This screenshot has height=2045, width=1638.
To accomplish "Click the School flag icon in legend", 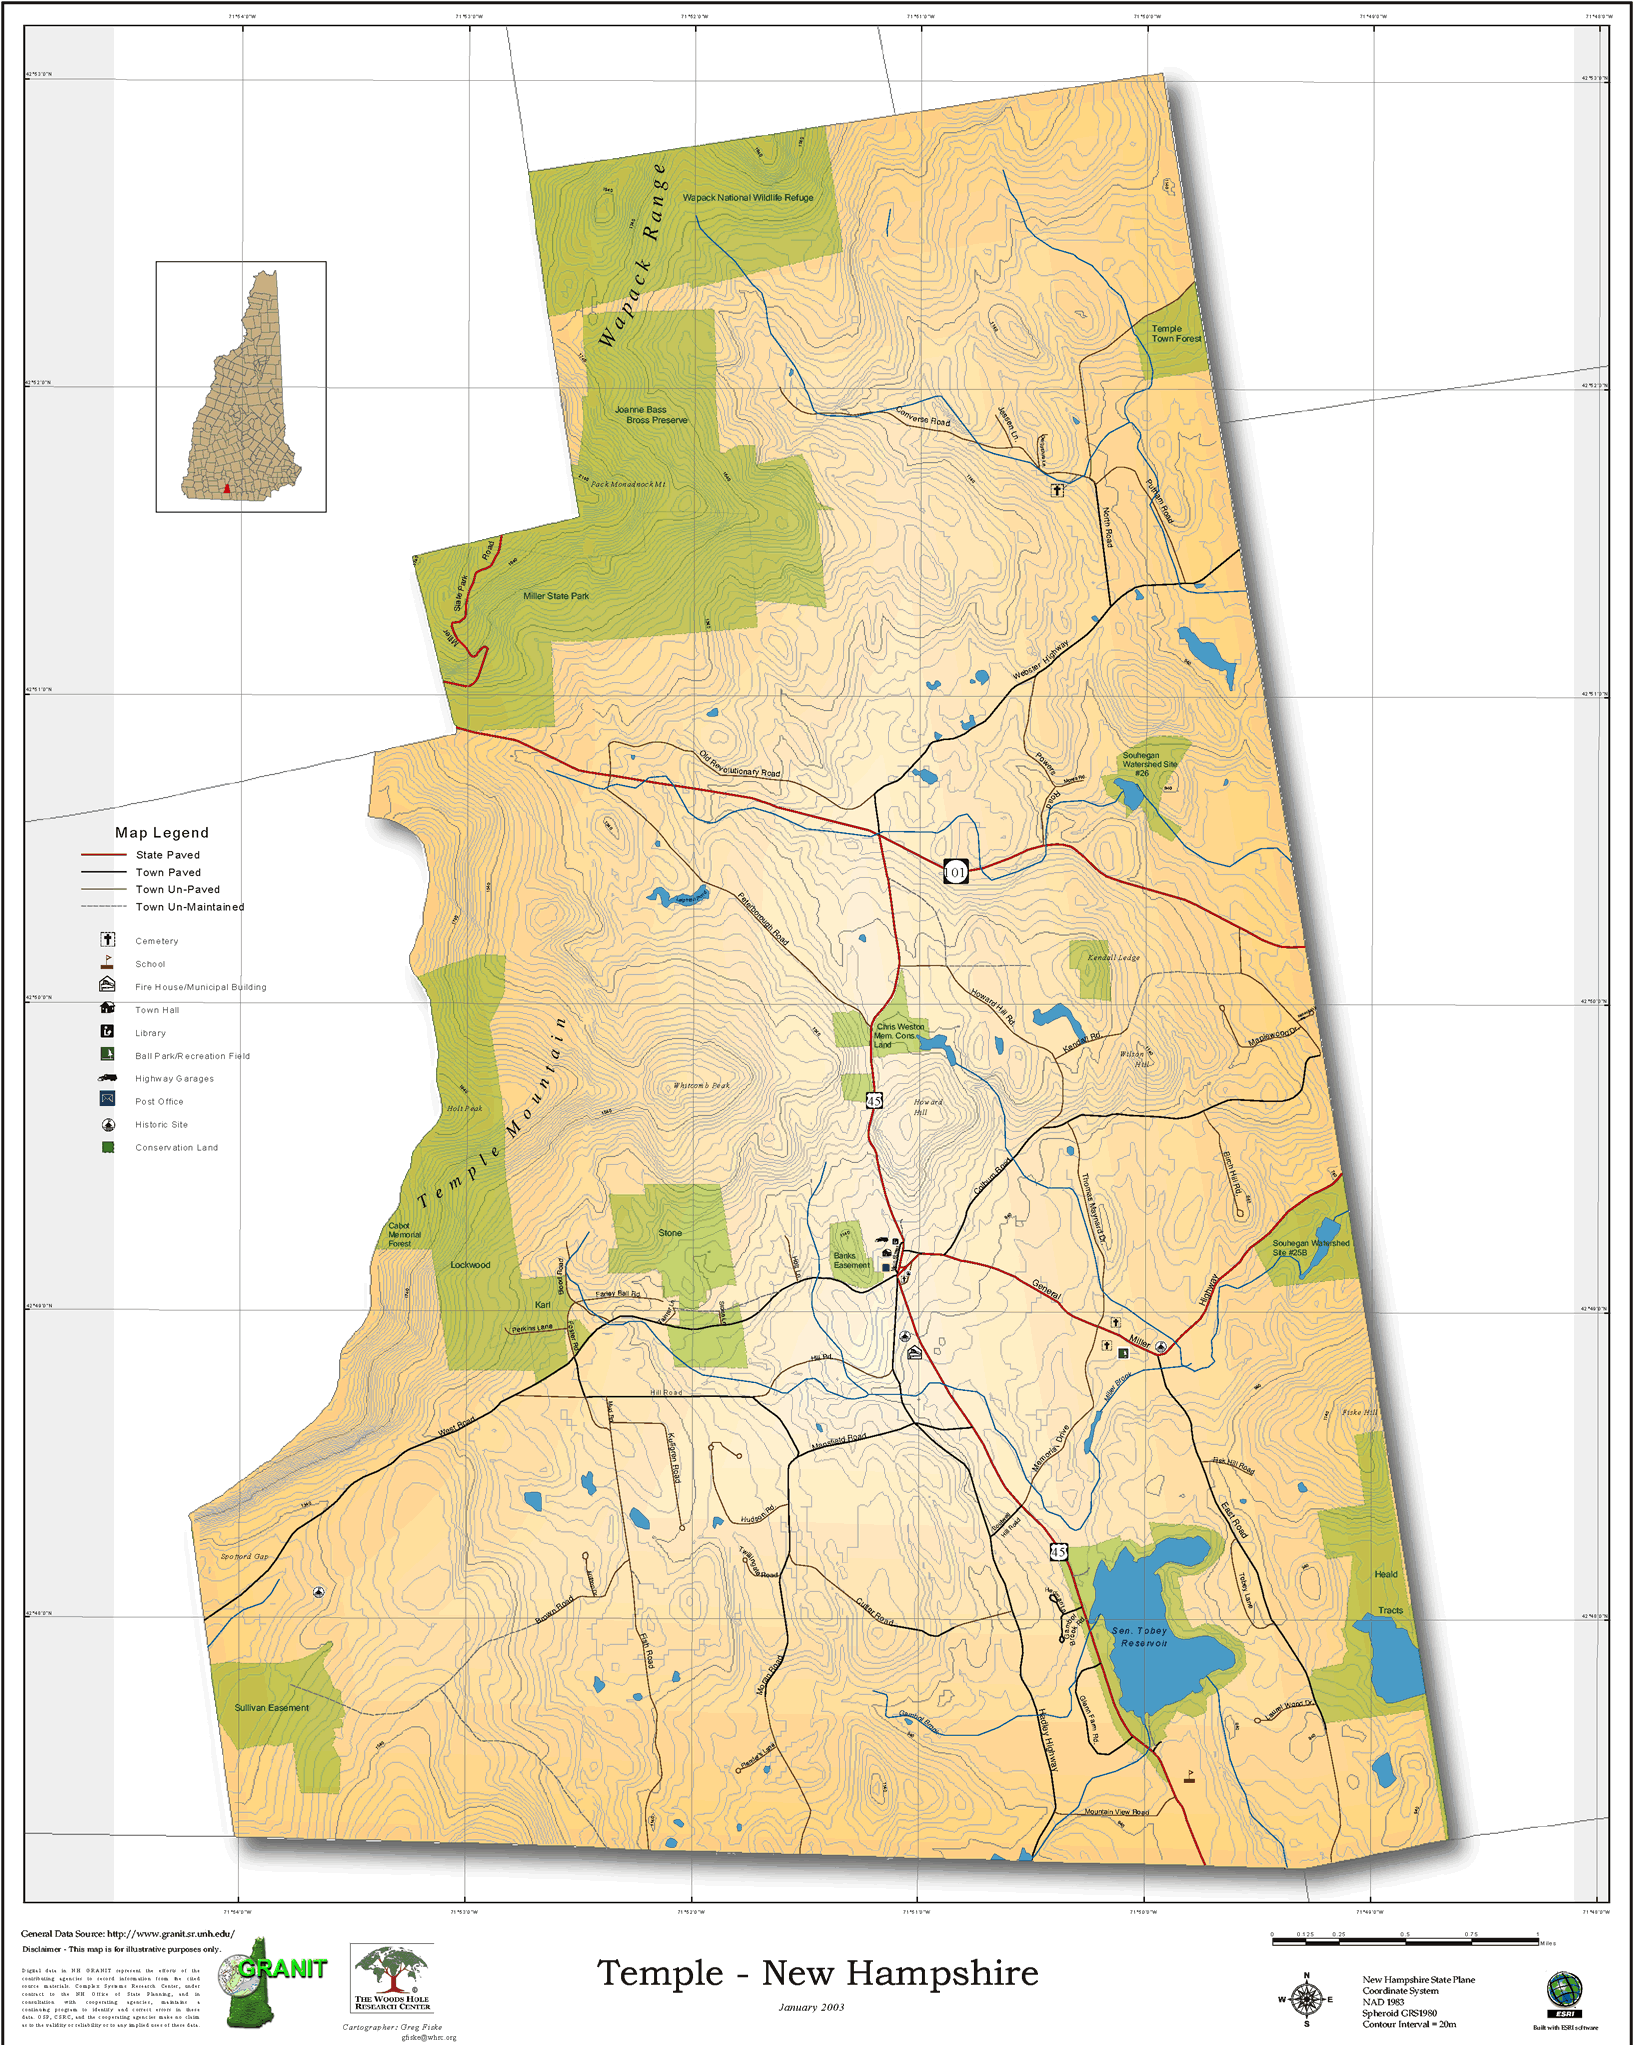I will pyautogui.click(x=108, y=963).
